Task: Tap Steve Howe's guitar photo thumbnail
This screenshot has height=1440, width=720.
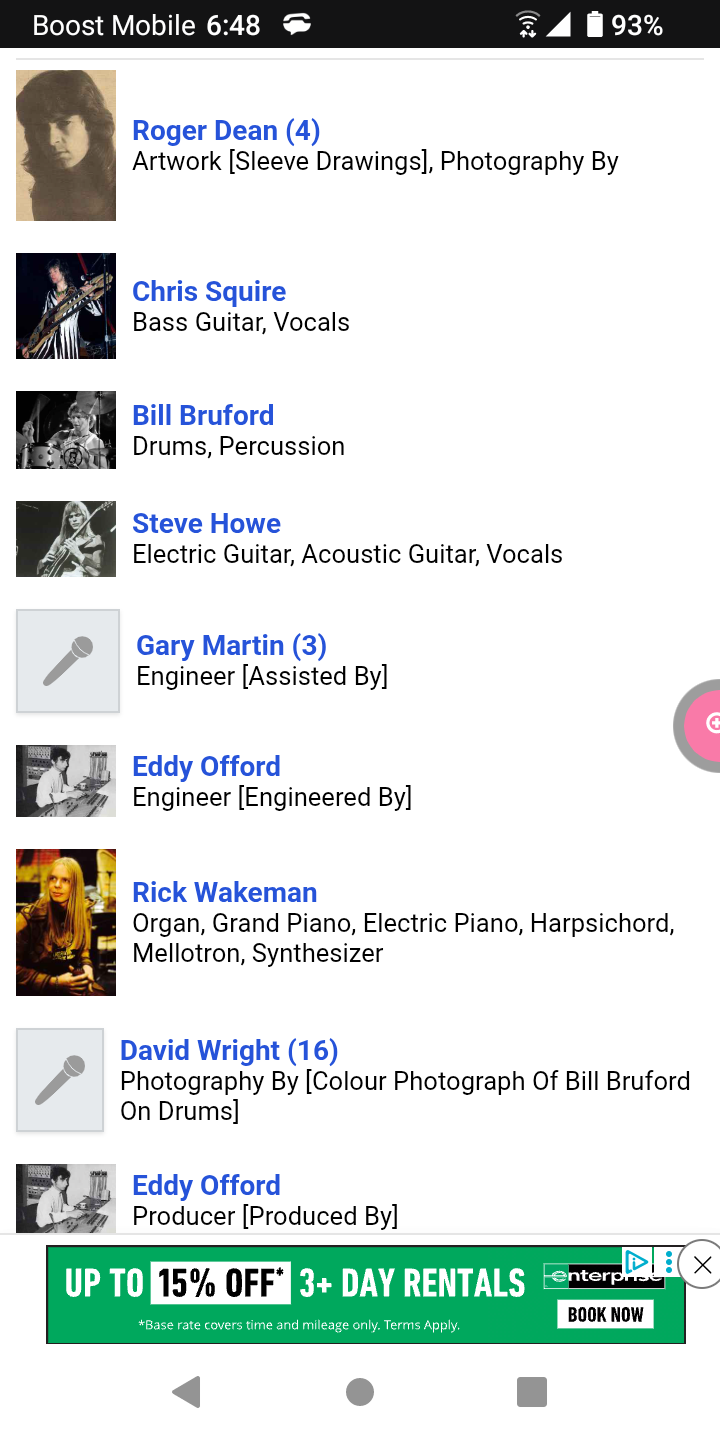Action: (66, 539)
